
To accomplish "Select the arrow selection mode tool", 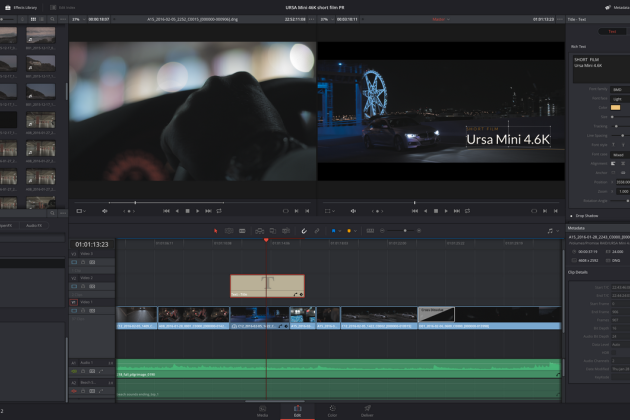I will 215,231.
